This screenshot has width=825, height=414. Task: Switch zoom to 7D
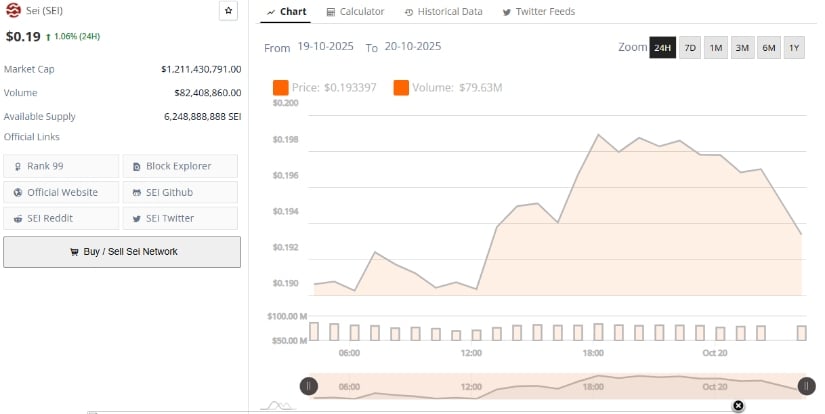(690, 48)
